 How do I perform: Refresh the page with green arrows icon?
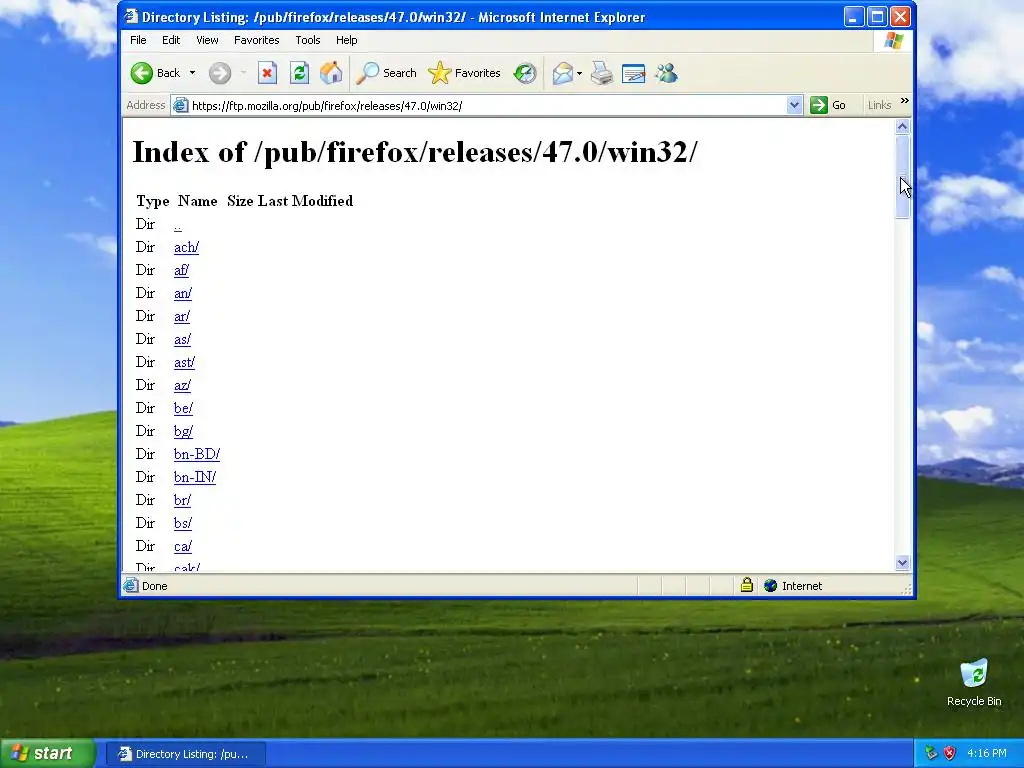click(300, 73)
